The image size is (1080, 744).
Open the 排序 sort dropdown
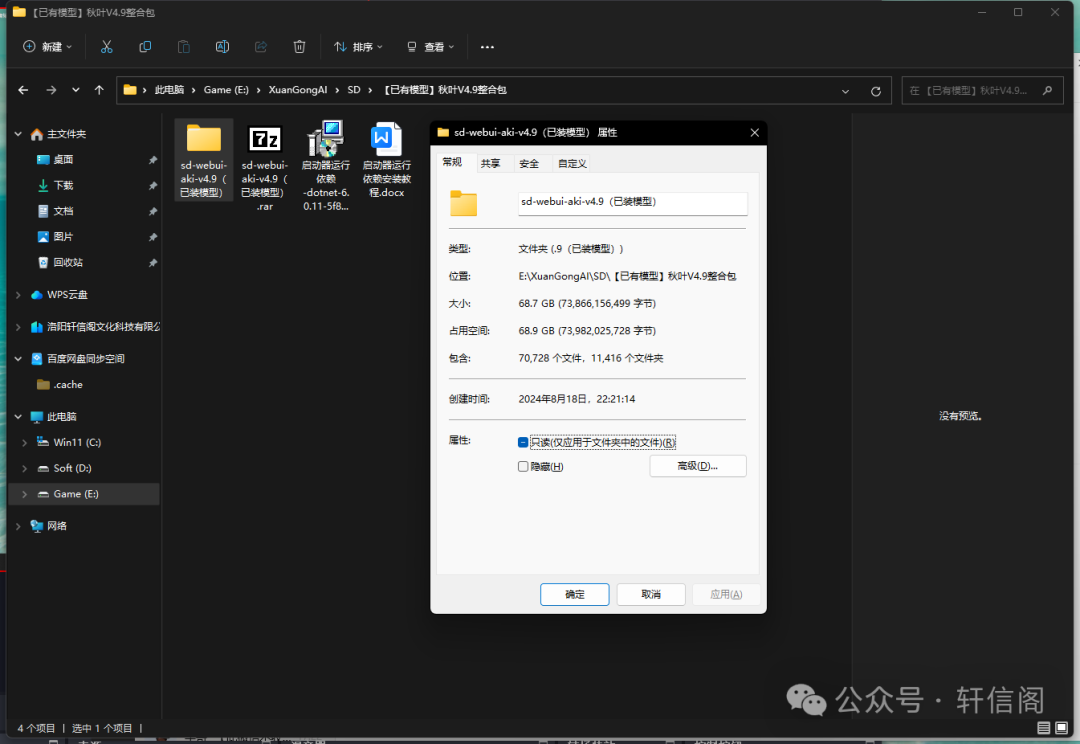358,47
